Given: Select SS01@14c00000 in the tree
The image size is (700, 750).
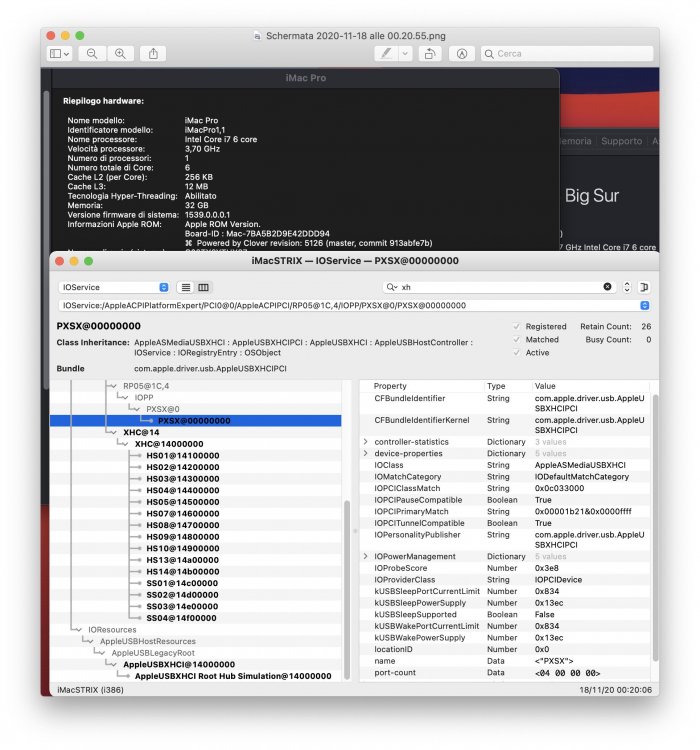Looking at the screenshot, I should pos(182,583).
